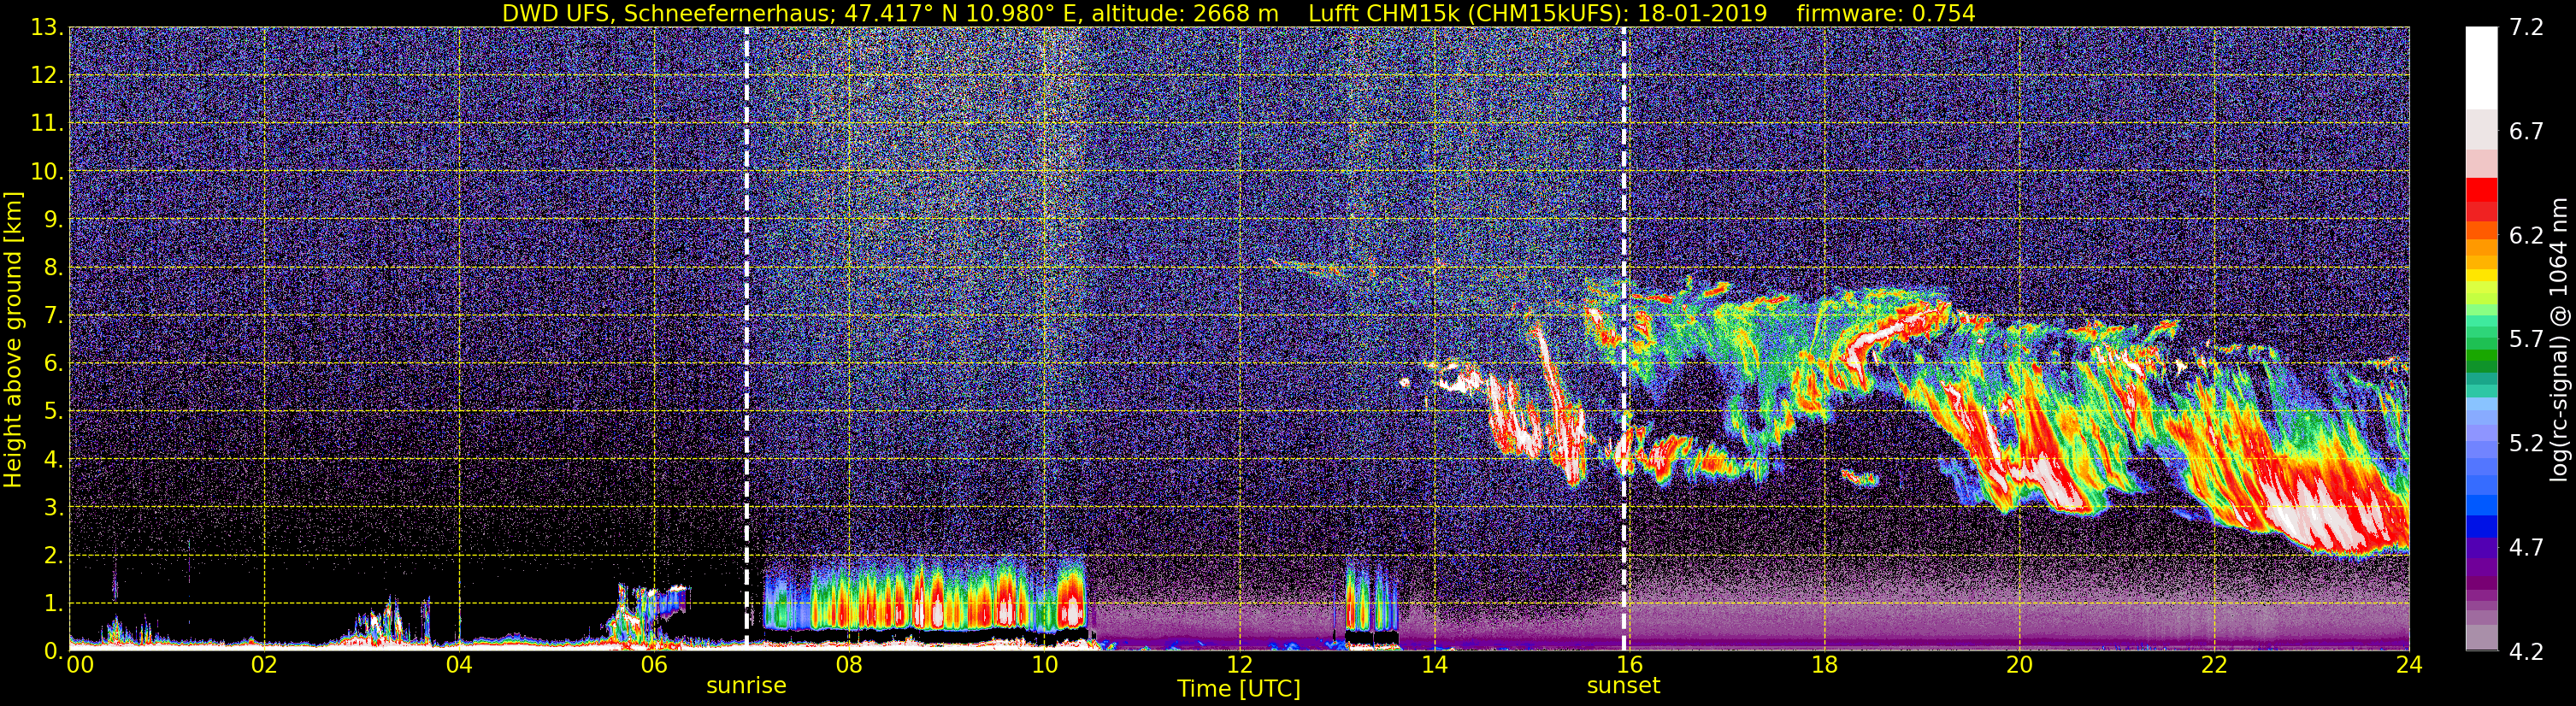The width and height of the screenshot is (2576, 706).
Task: Click the time axis tick '12'
Action: pyautogui.click(x=1239, y=666)
